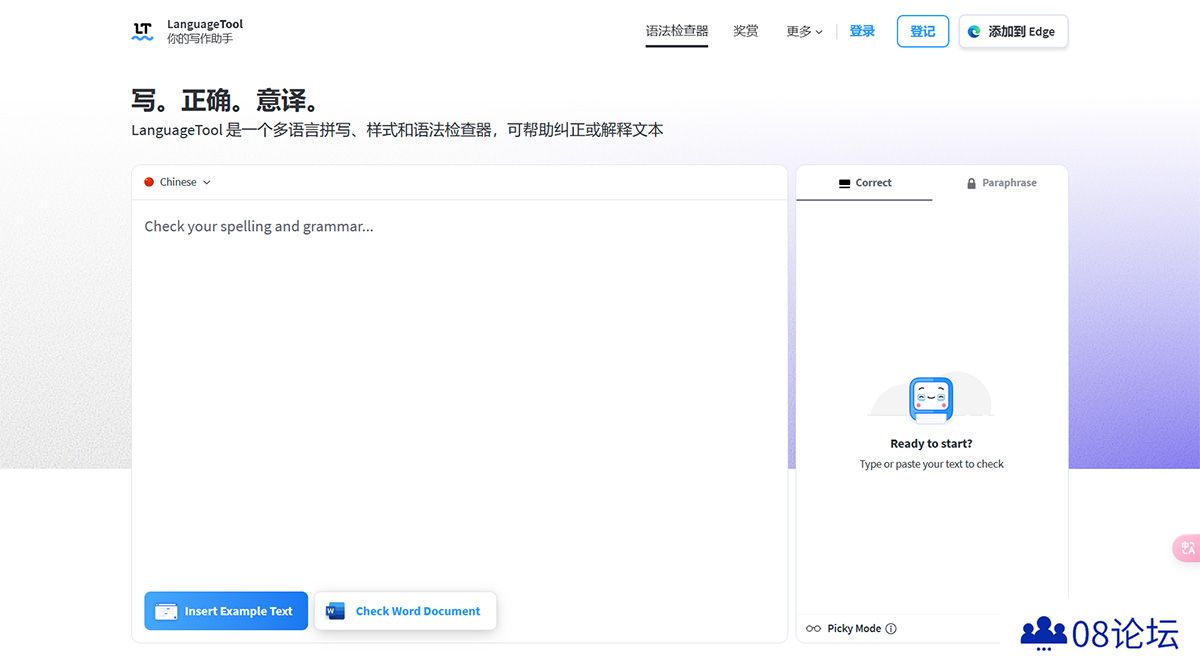The height and width of the screenshot is (664, 1200).
Task: Switch to the Correct tab
Action: (x=864, y=183)
